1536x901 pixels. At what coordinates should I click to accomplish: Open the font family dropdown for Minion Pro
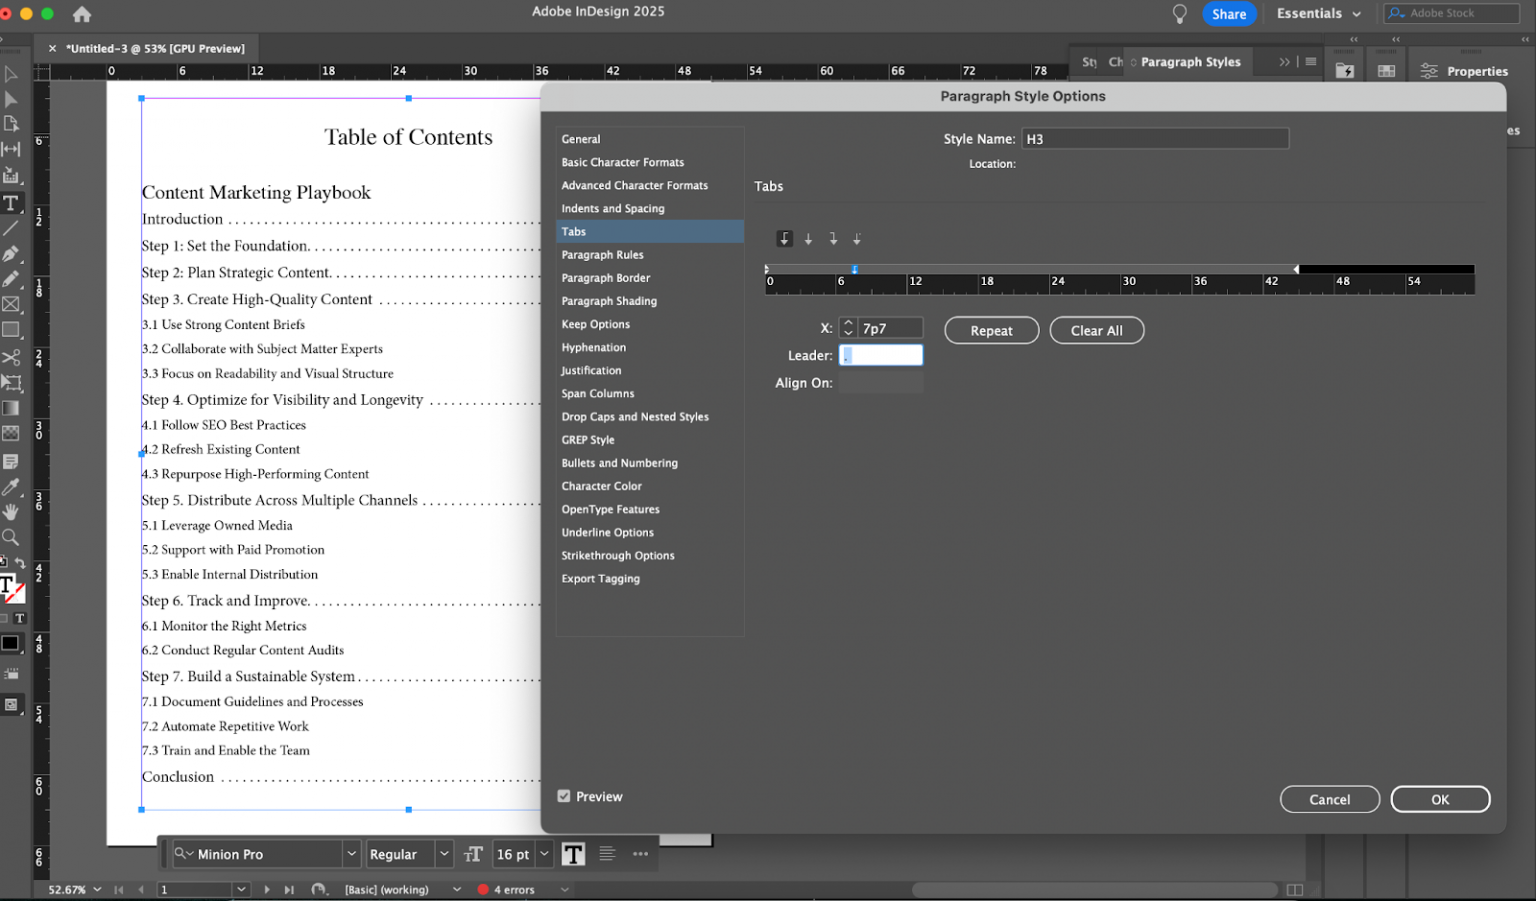point(351,854)
